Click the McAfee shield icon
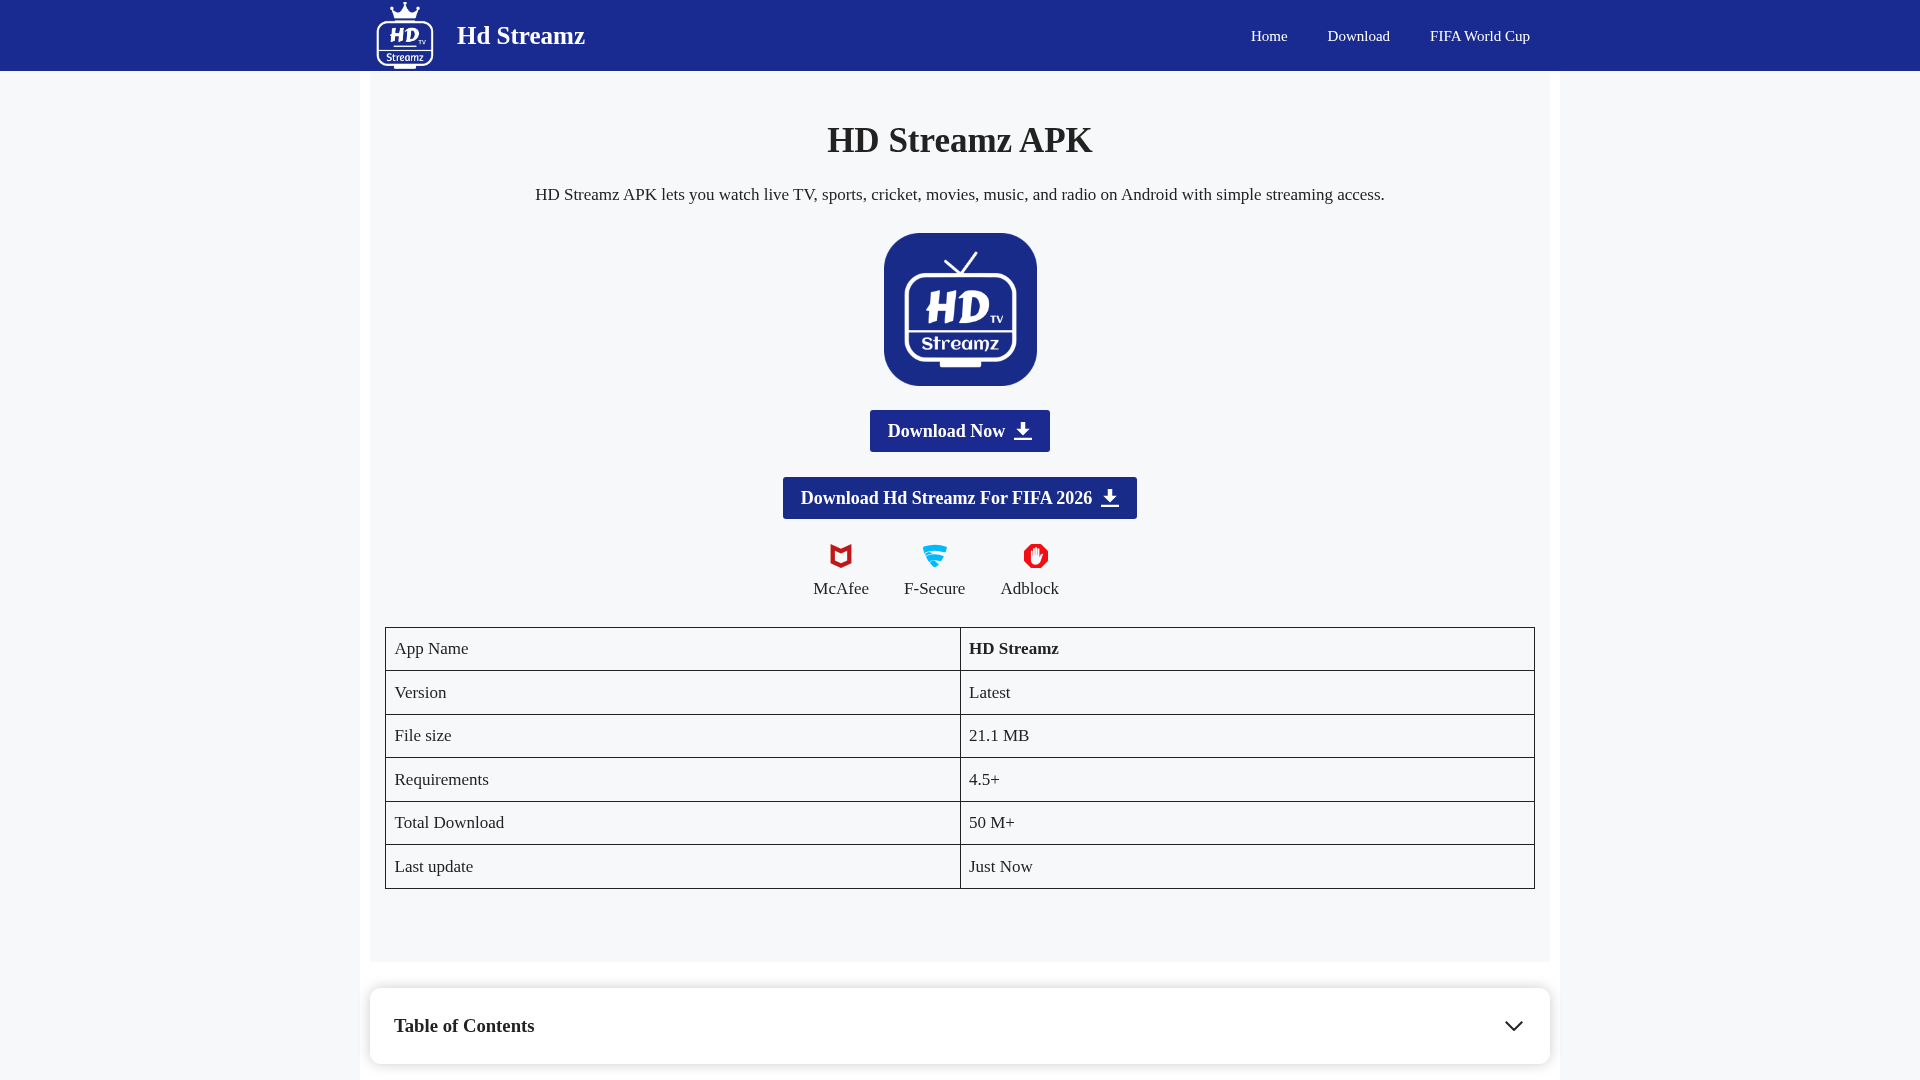Image resolution: width=1920 pixels, height=1080 pixels. pyautogui.click(x=841, y=556)
